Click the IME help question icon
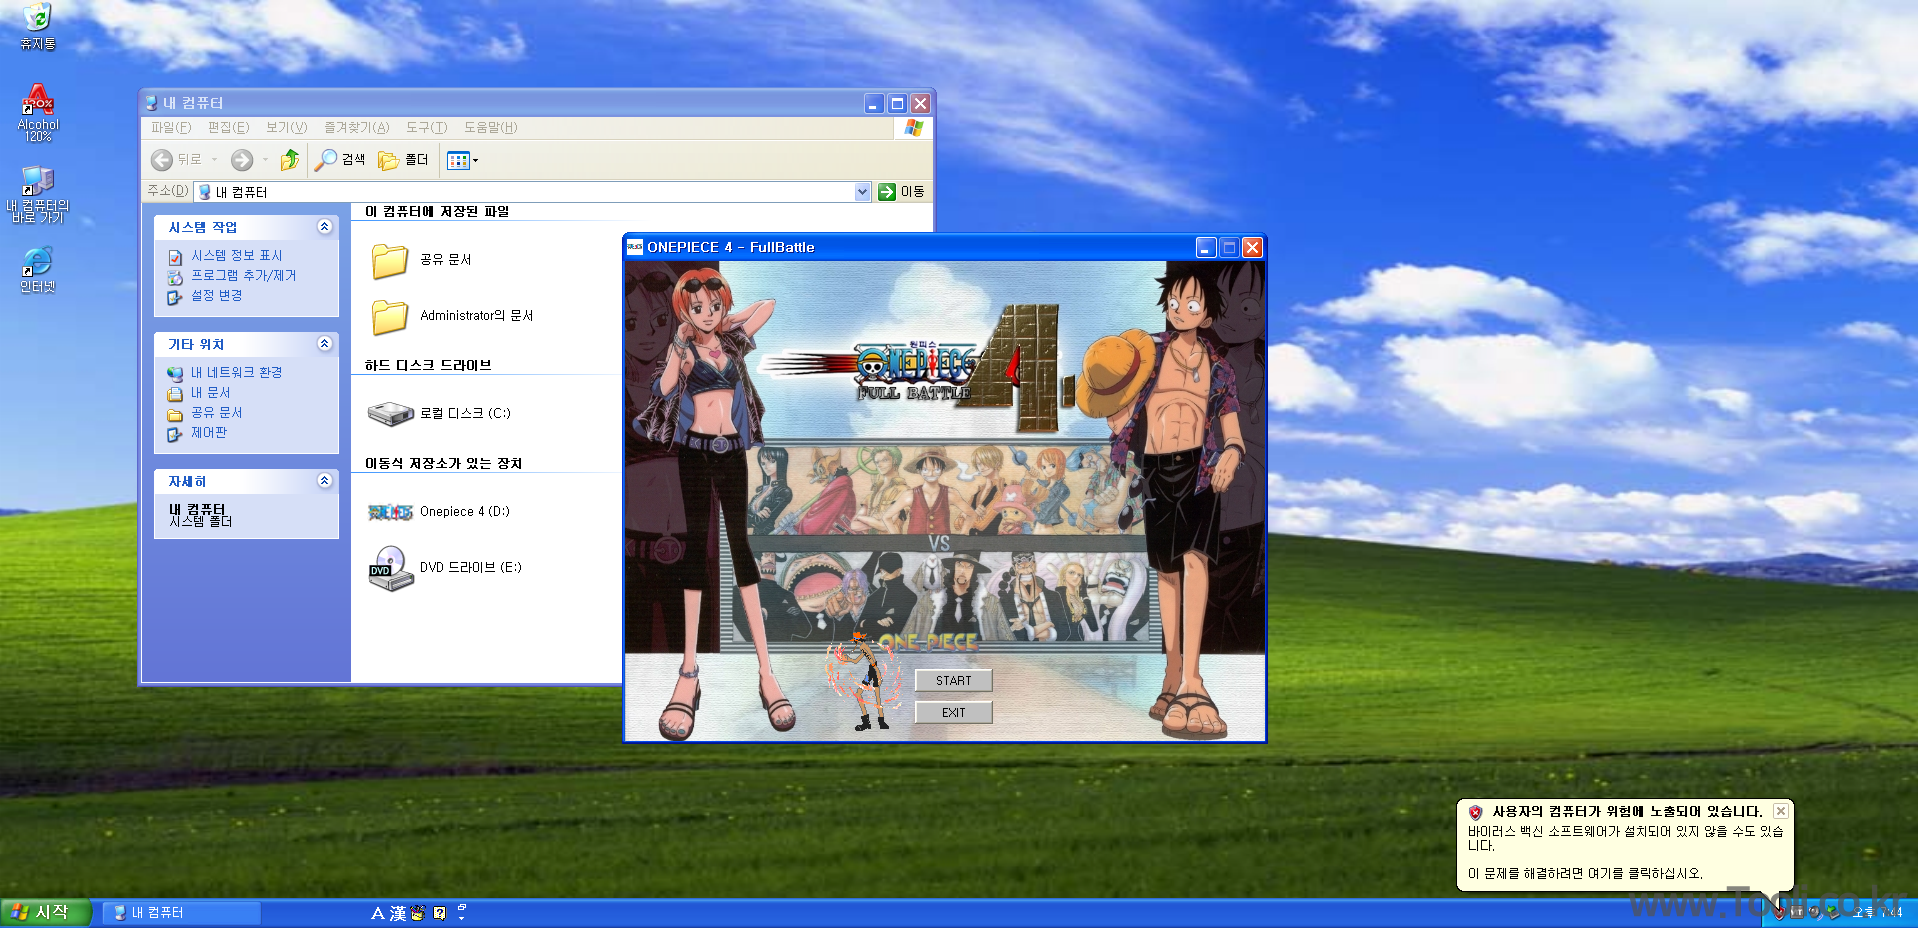 point(439,913)
